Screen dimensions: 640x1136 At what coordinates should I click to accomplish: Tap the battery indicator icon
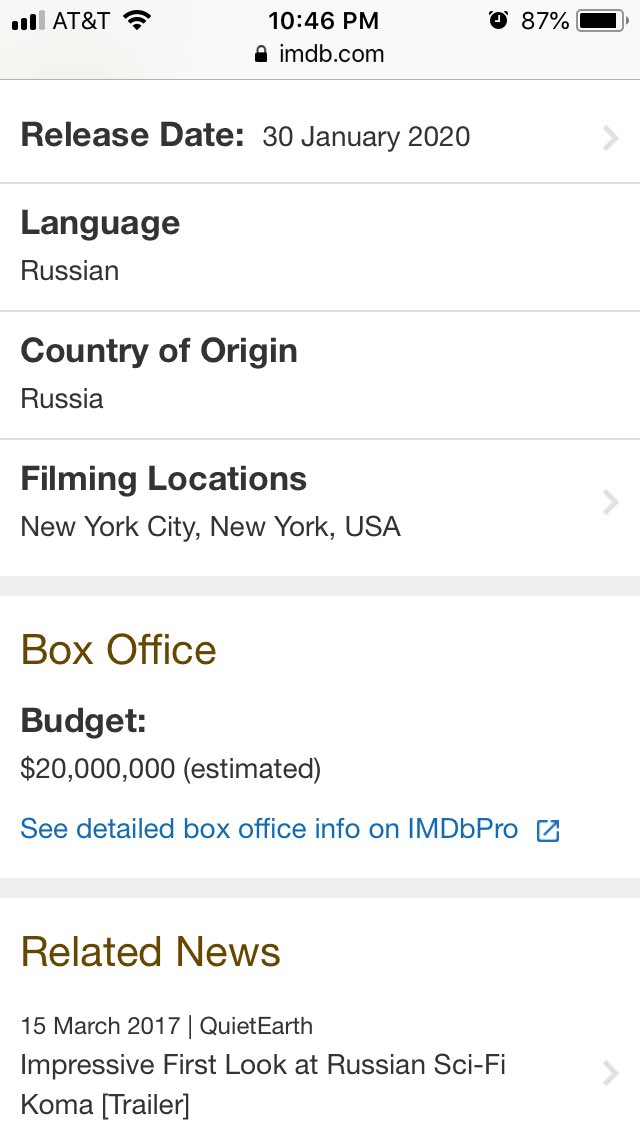coord(602,21)
